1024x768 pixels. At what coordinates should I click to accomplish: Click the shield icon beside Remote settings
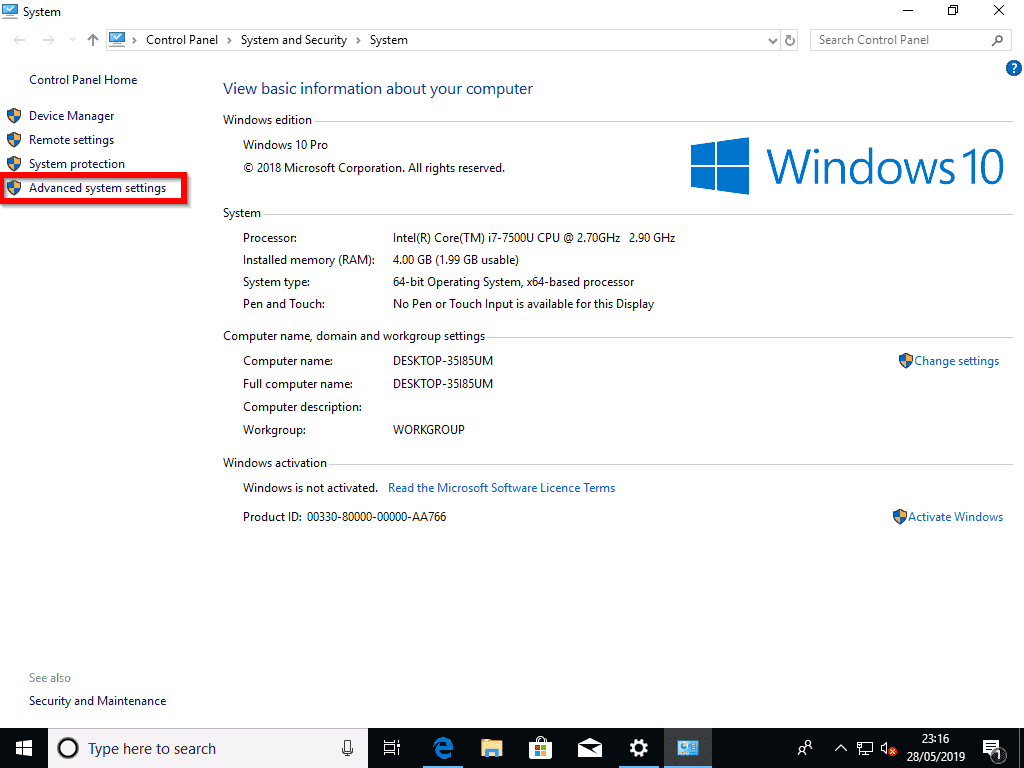click(14, 140)
